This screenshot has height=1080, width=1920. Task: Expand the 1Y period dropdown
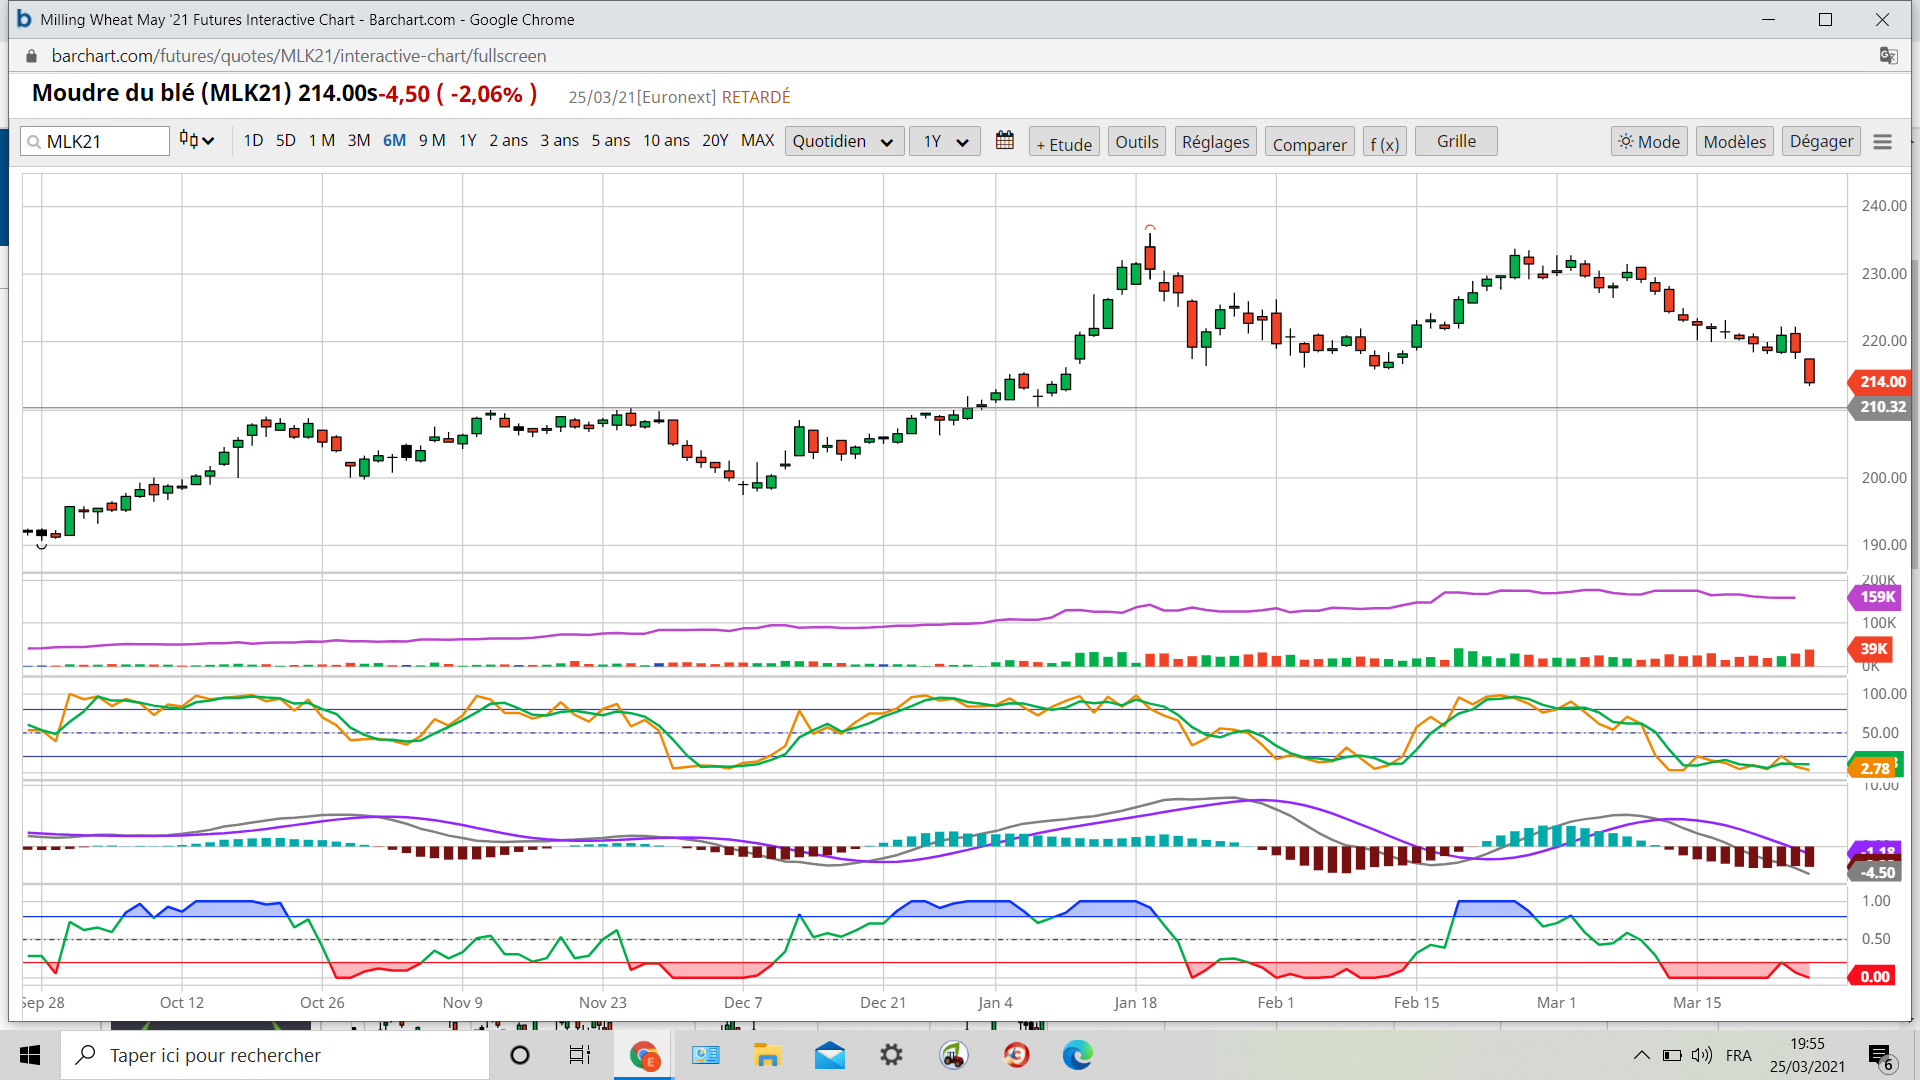point(944,142)
